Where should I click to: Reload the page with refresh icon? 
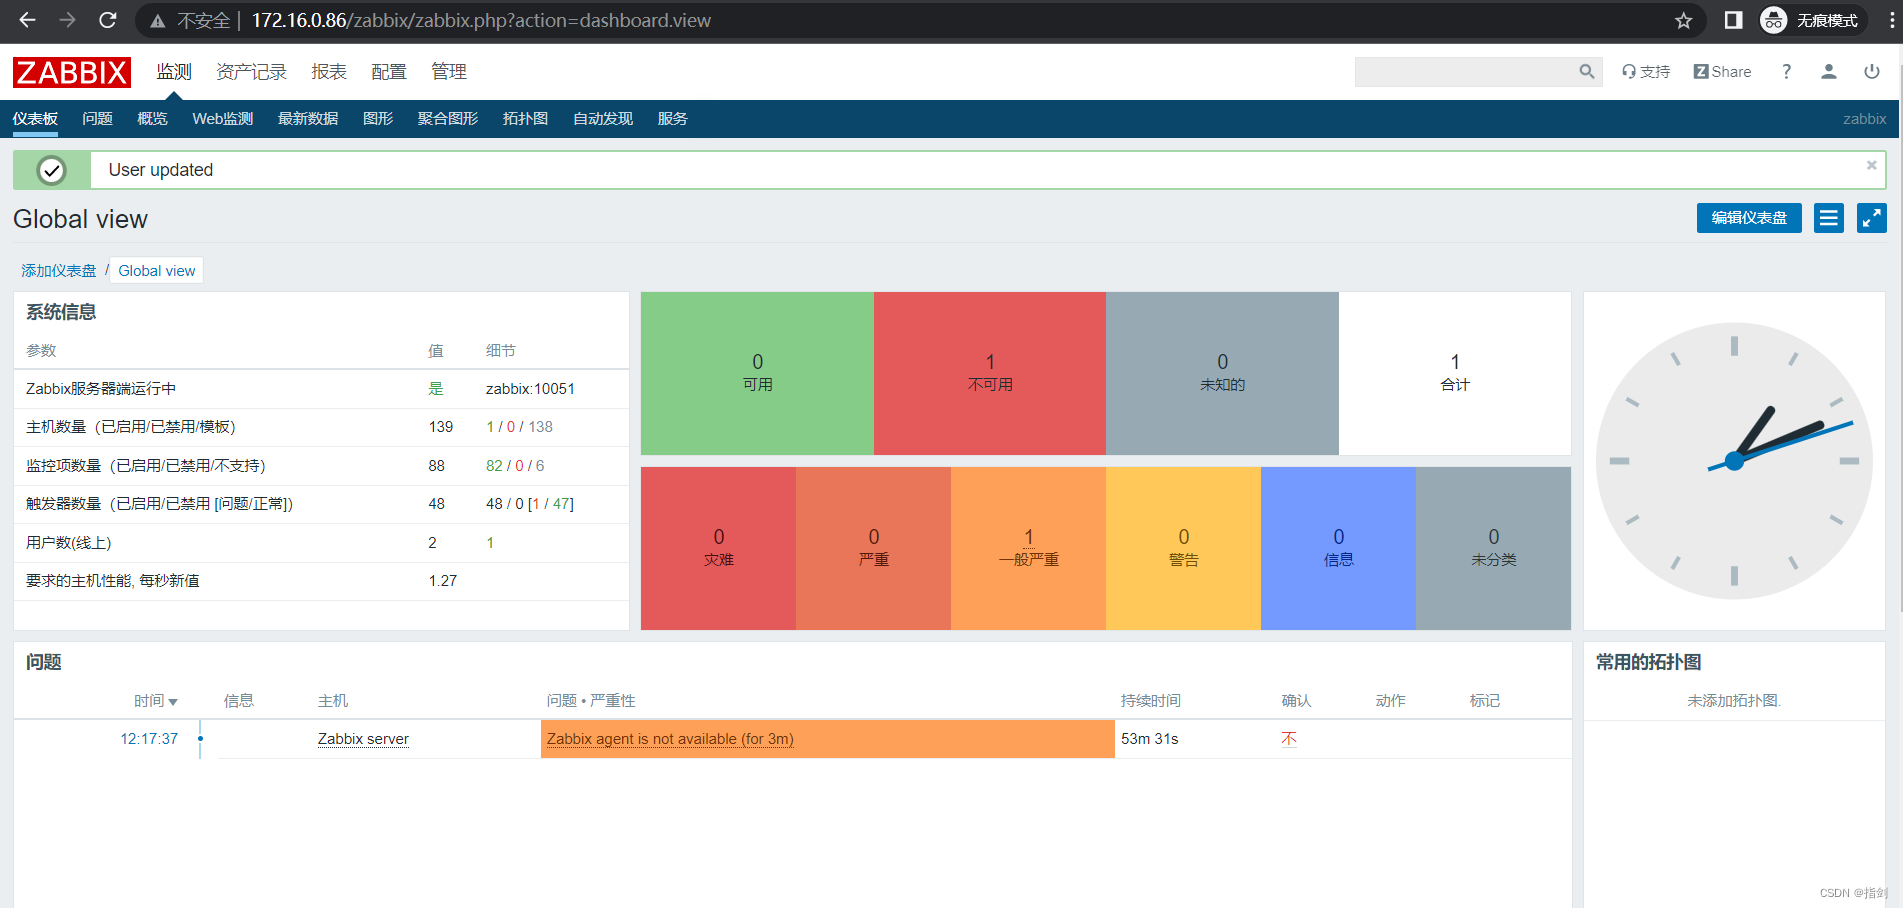[108, 20]
